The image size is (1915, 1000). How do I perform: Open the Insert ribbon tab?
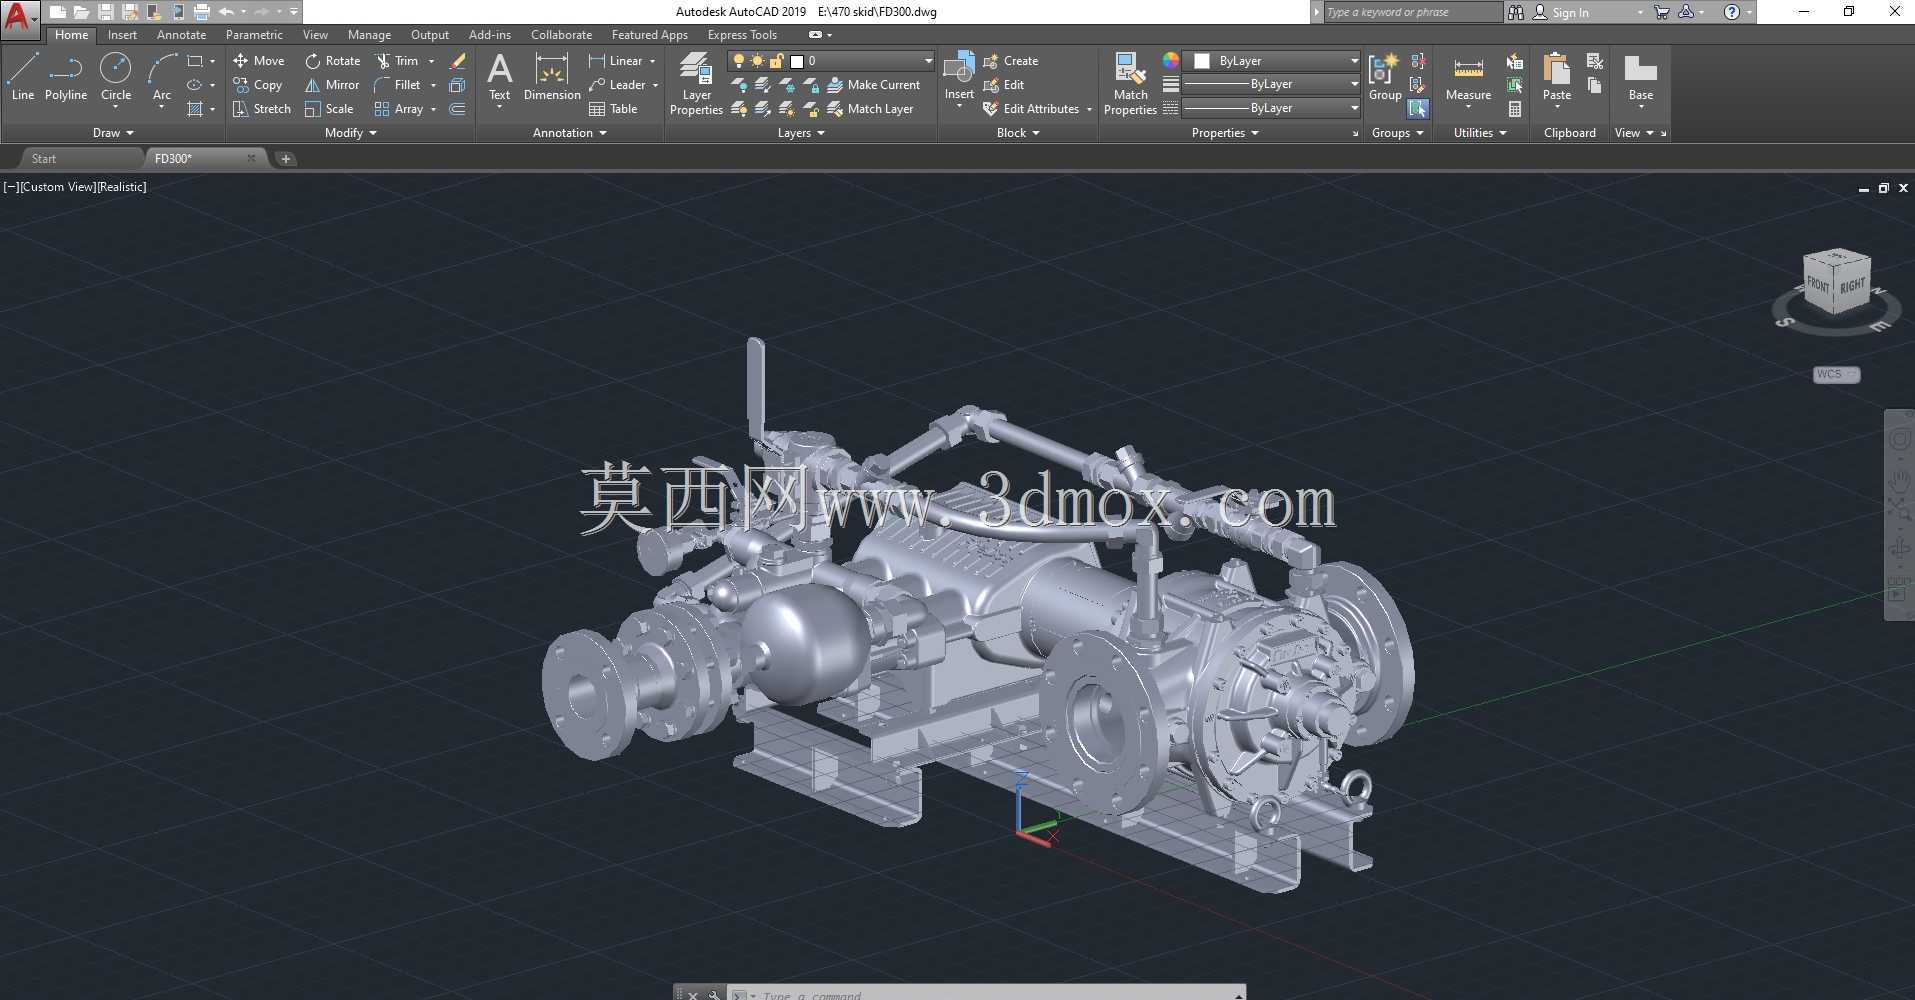click(122, 35)
